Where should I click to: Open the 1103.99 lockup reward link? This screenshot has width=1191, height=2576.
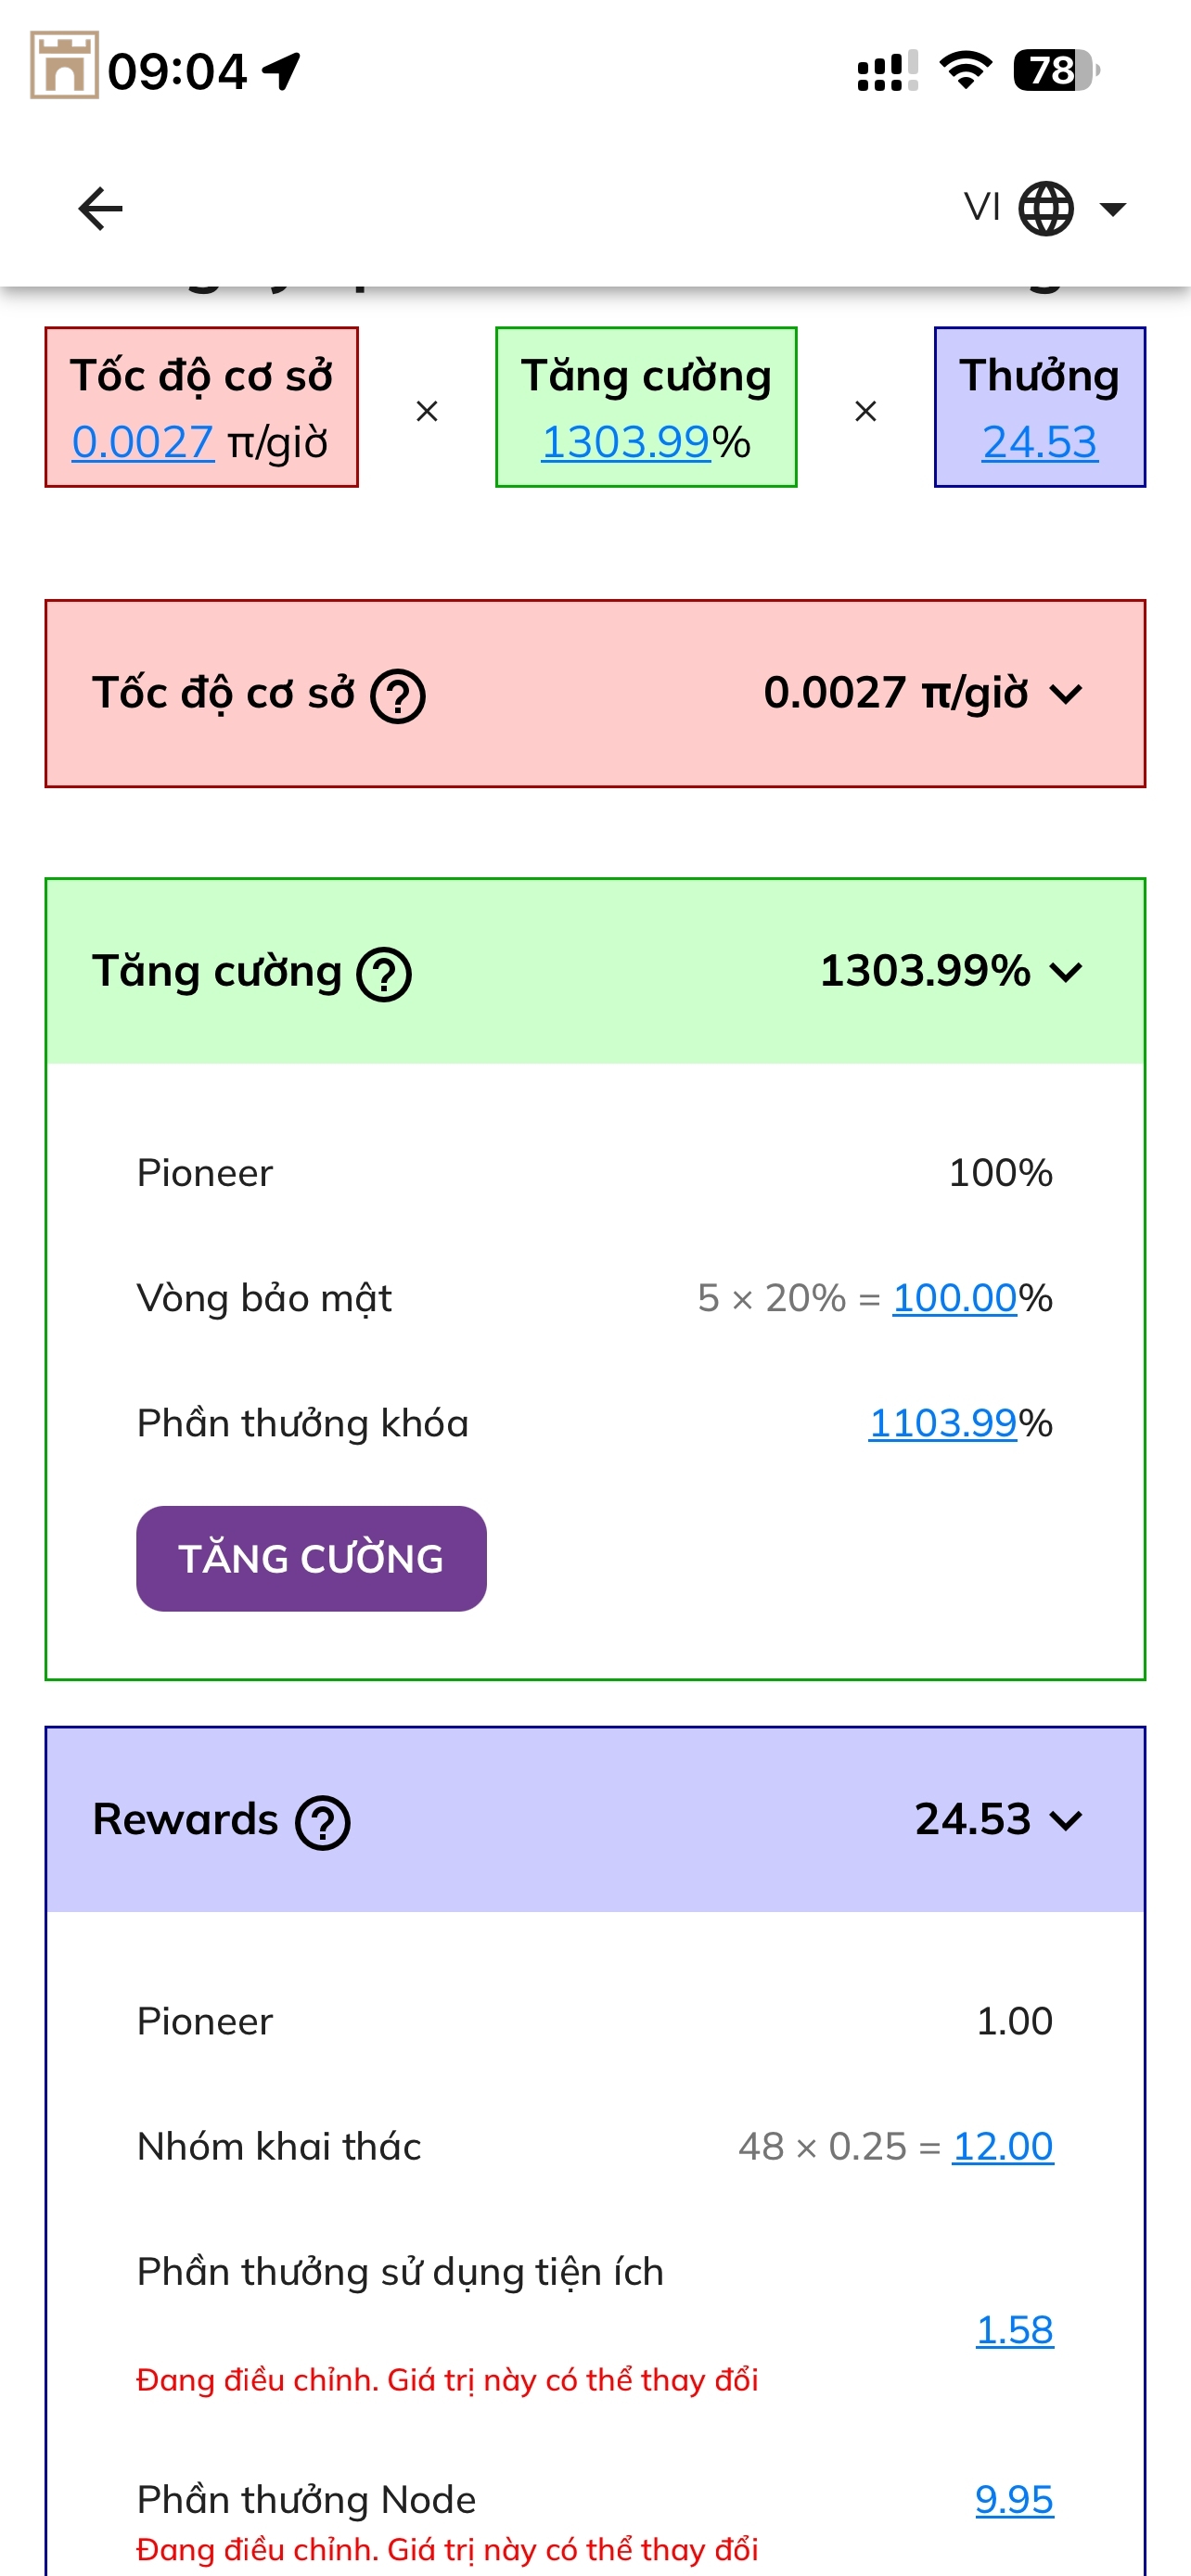pos(942,1423)
